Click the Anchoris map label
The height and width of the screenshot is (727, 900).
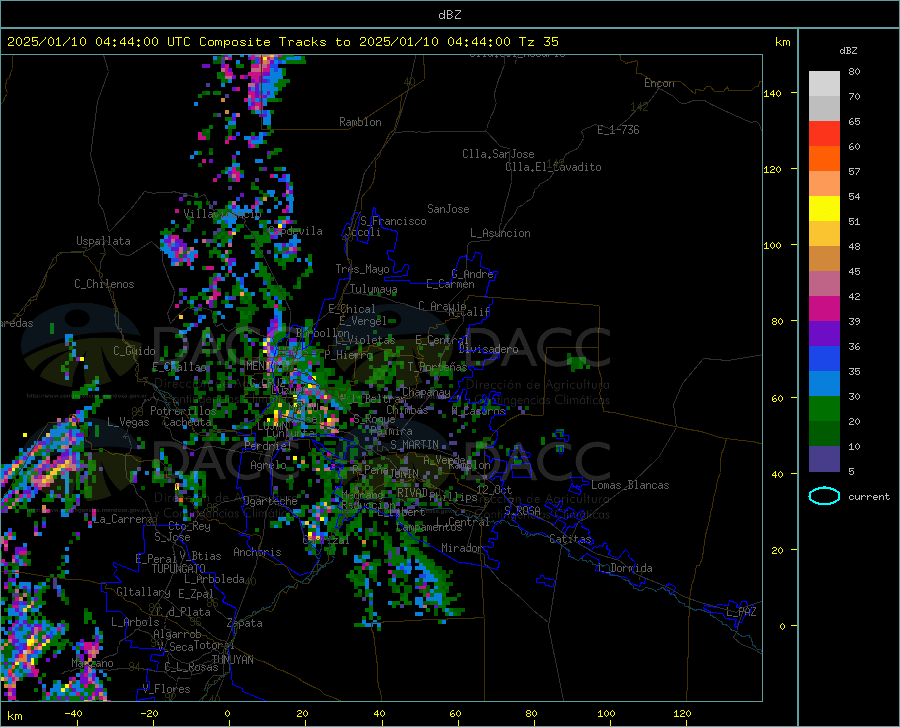point(257,552)
